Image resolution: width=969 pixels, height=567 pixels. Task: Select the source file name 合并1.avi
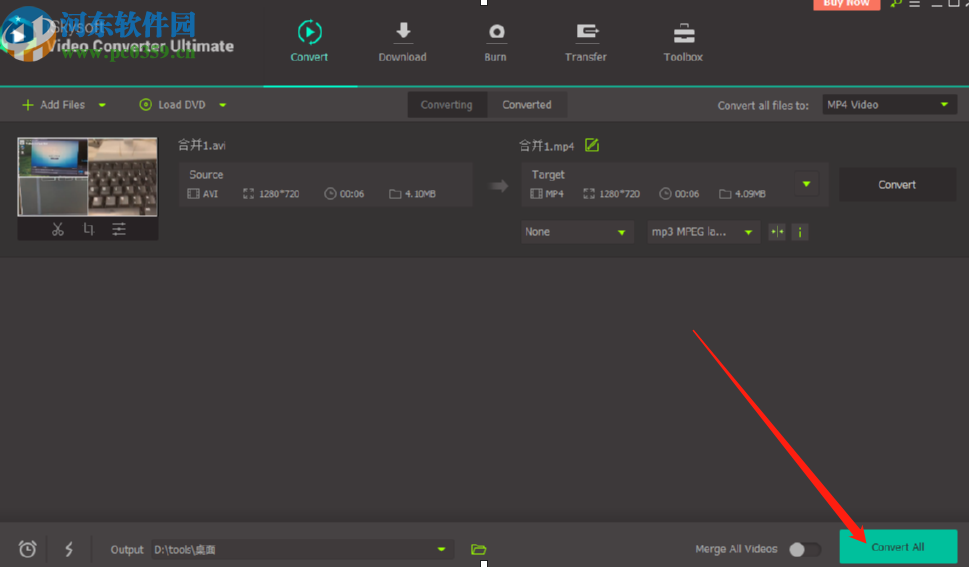point(202,145)
